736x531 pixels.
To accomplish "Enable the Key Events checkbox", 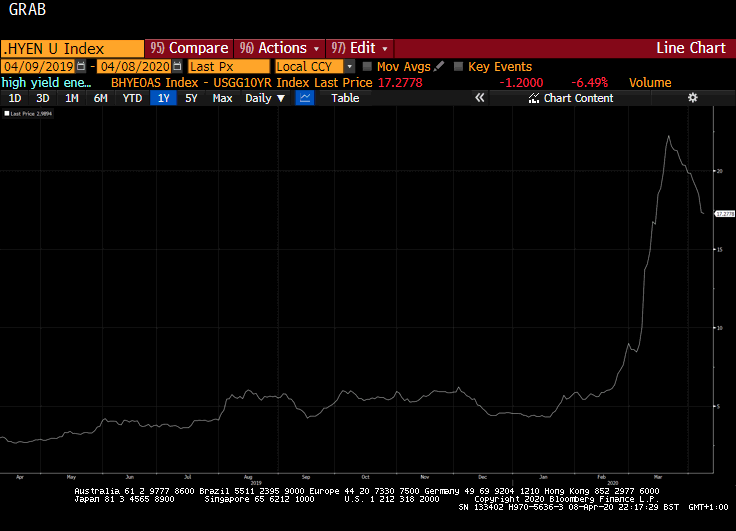I will pyautogui.click(x=459, y=67).
